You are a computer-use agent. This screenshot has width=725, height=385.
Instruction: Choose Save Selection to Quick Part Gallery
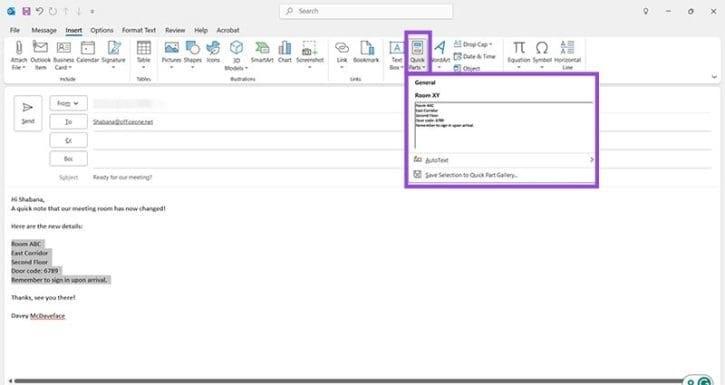(x=471, y=175)
